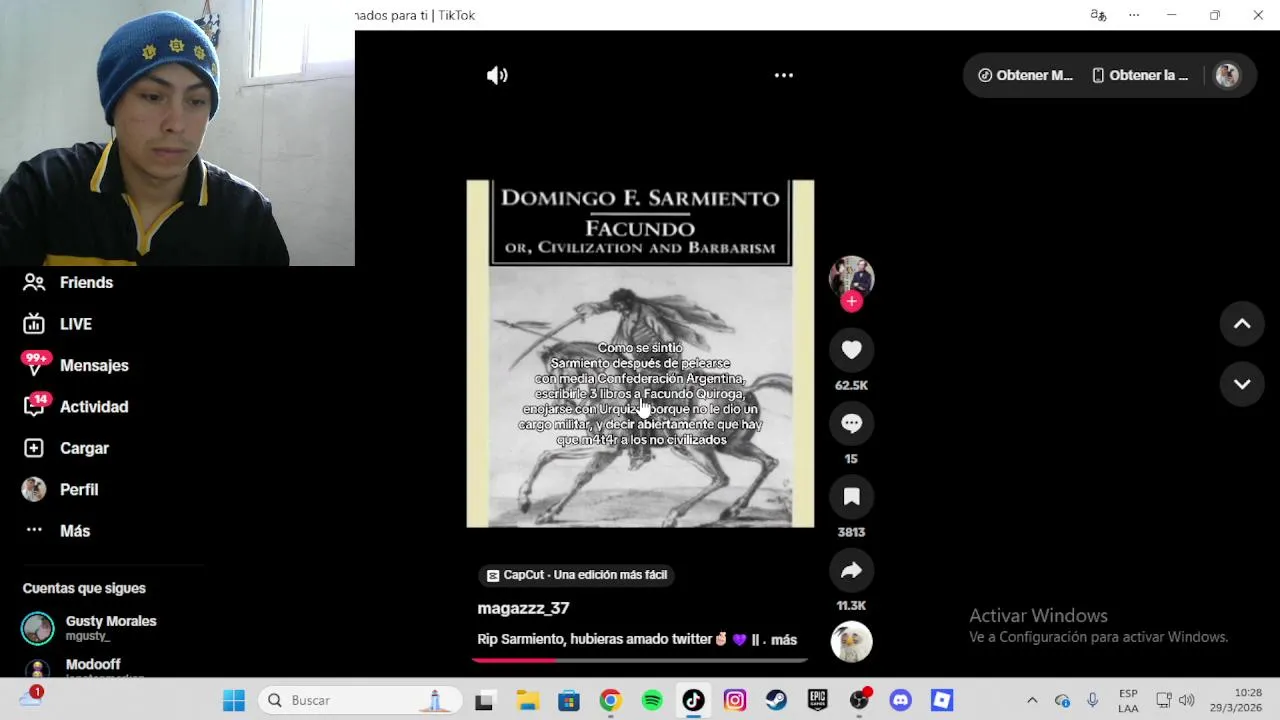The height and width of the screenshot is (720, 1280).
Task: Open Microsoft Store from the taskbar
Action: 569,700
